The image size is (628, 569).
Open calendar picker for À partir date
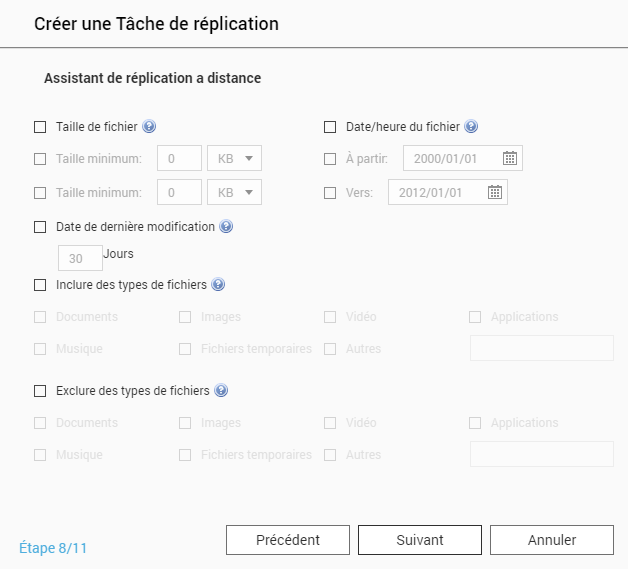[510, 158]
